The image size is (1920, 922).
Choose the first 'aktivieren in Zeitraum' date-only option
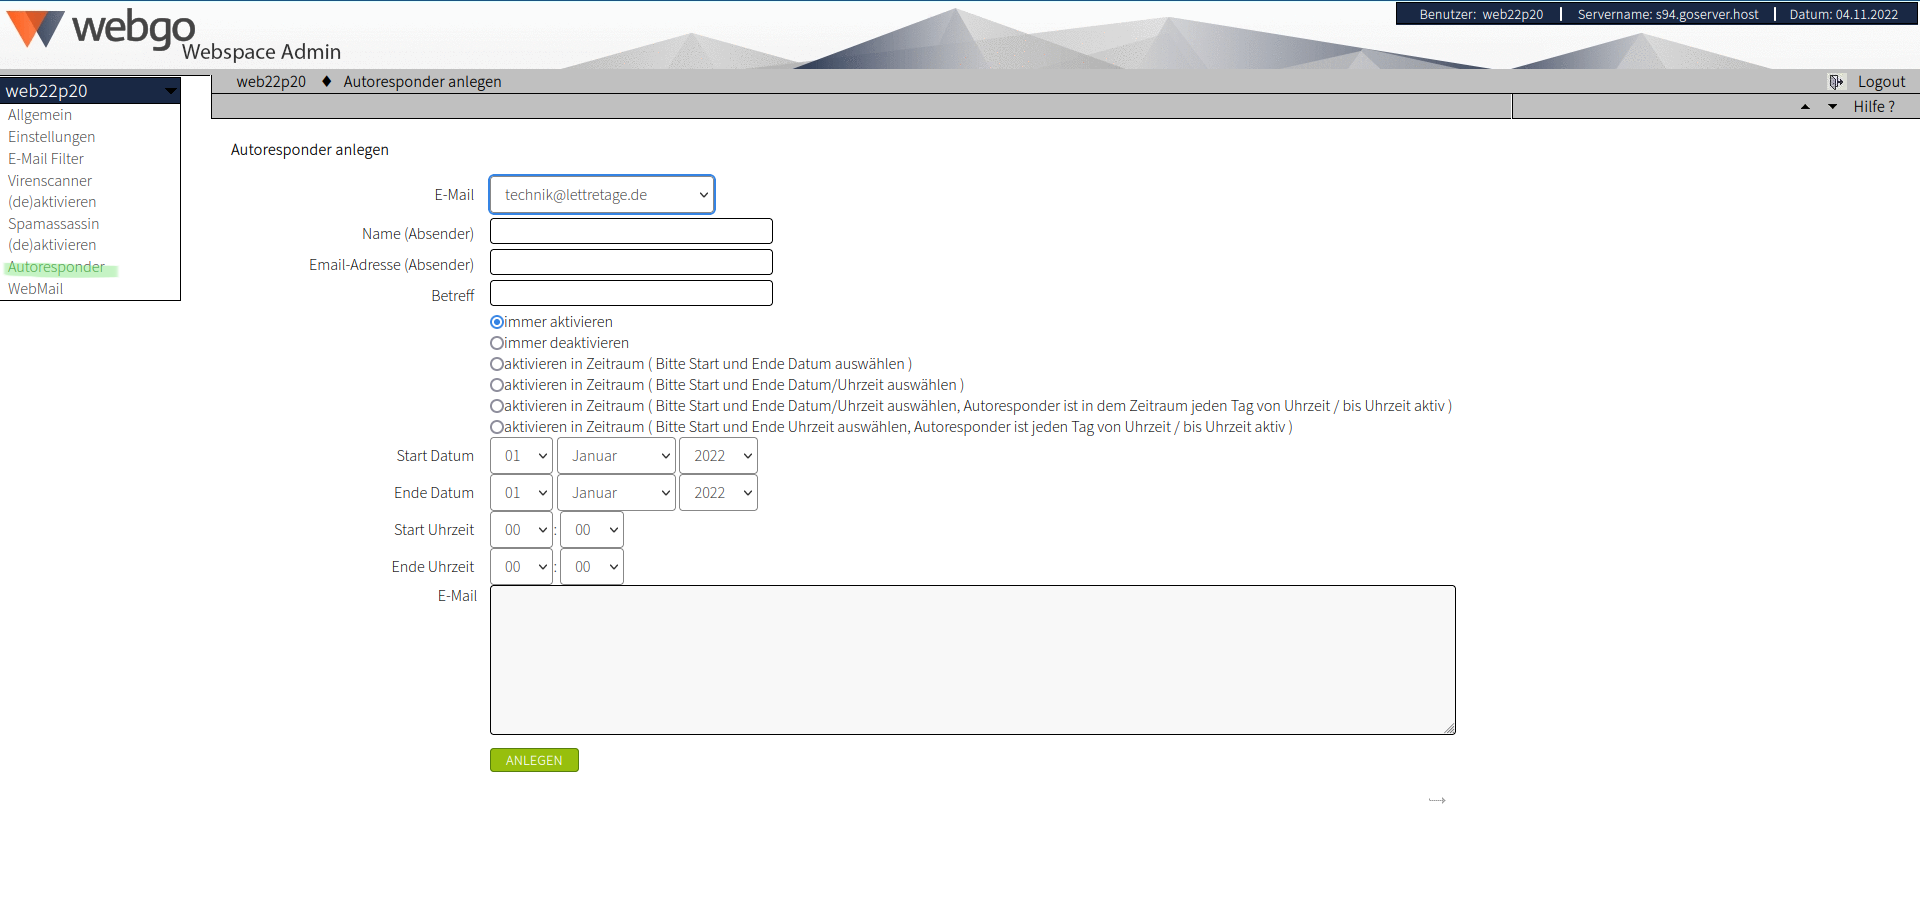tap(497, 364)
